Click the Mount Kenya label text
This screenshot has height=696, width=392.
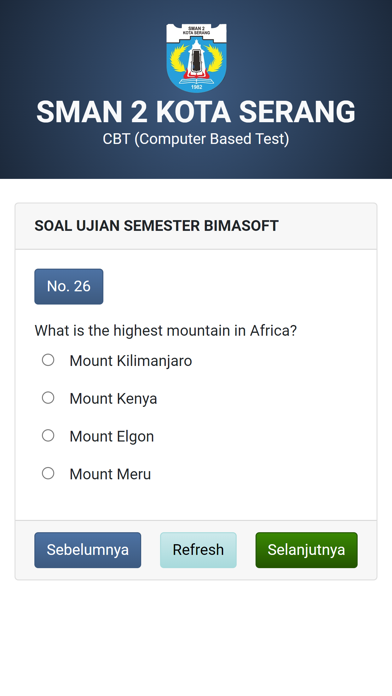113,399
